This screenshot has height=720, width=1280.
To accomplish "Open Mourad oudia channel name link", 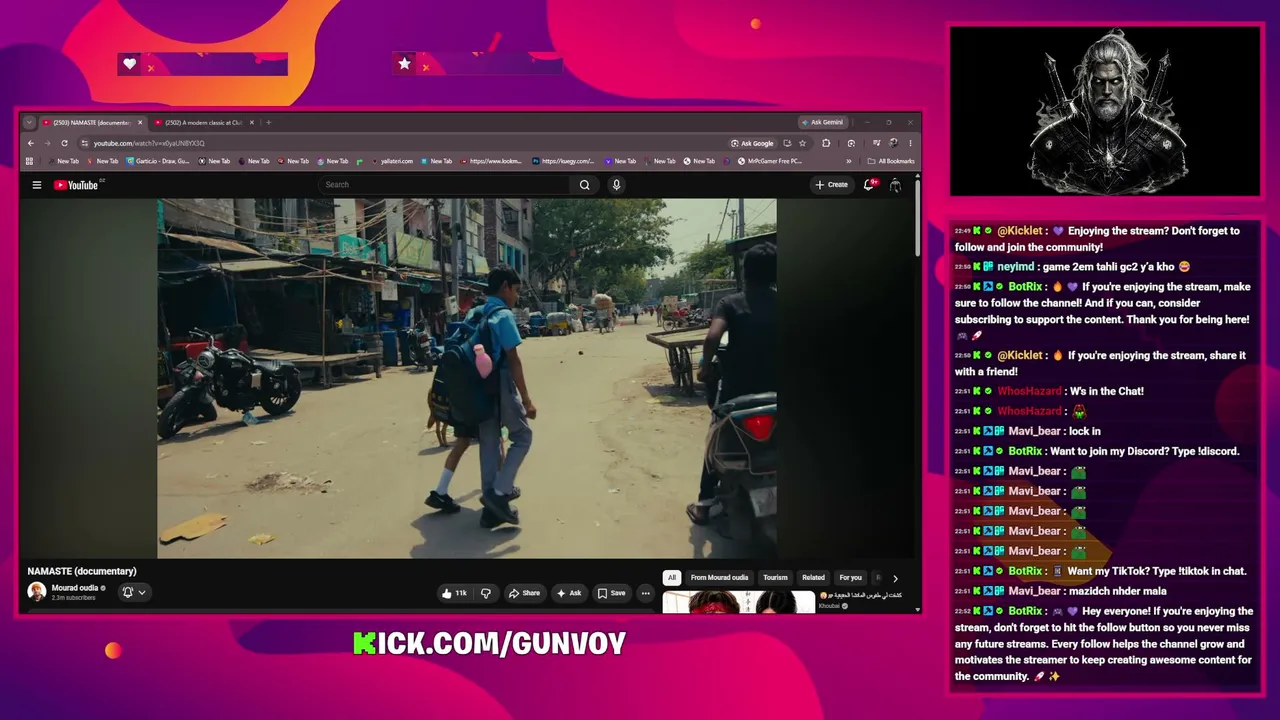I will 75,588.
